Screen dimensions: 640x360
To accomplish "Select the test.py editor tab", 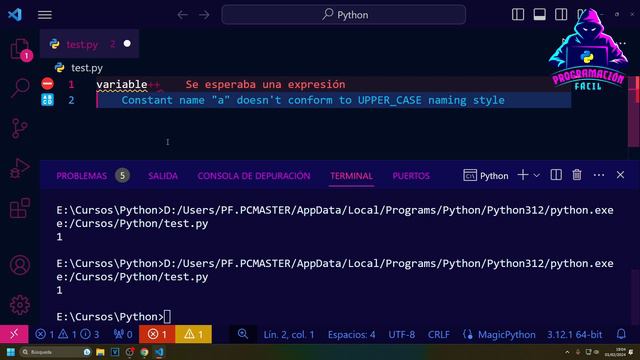I will (89, 44).
